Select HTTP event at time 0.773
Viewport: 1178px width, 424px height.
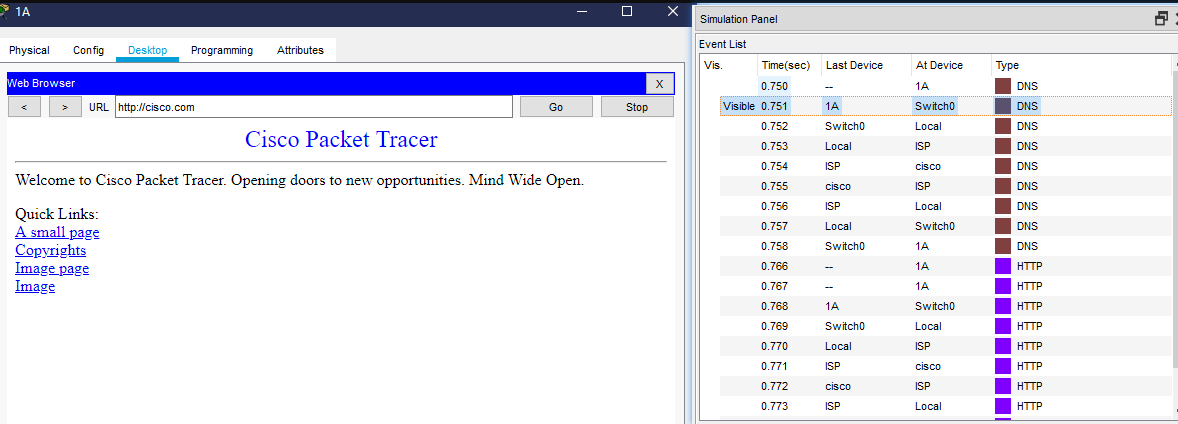pos(945,406)
